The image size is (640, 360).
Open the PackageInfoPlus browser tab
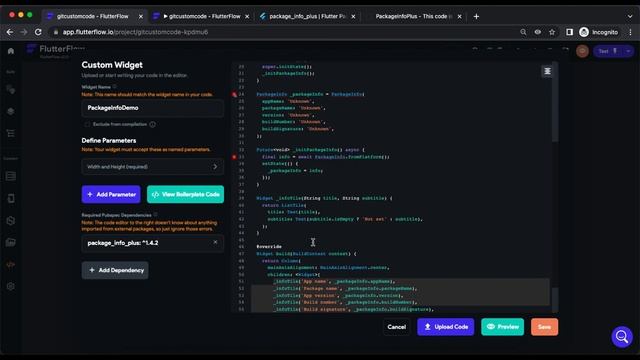click(x=413, y=16)
